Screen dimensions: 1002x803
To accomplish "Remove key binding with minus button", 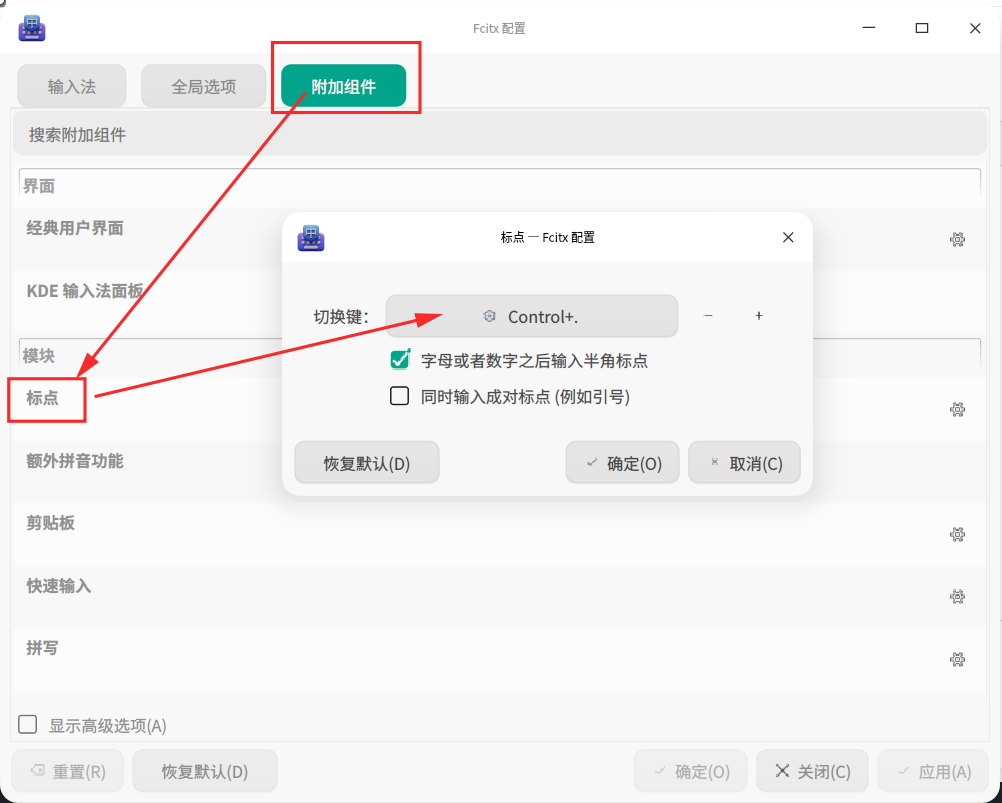I will point(708,316).
